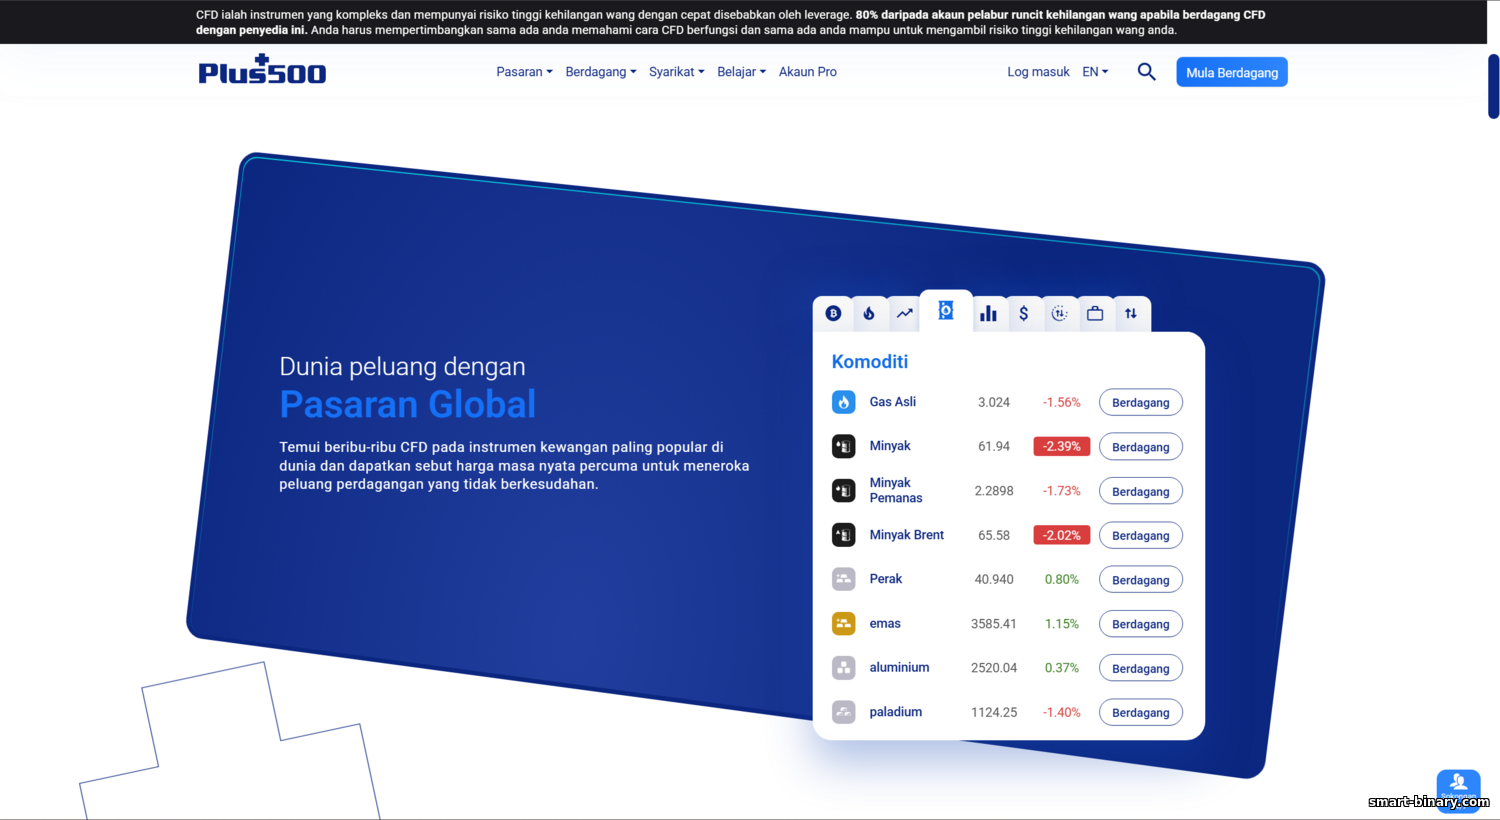Open the Akaun Pro page
The image size is (1500, 820).
pyautogui.click(x=807, y=72)
